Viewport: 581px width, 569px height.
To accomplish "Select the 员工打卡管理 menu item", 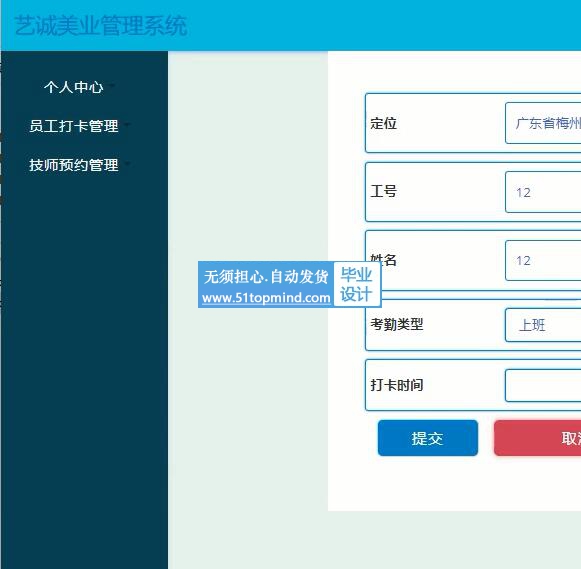I will (x=74, y=126).
